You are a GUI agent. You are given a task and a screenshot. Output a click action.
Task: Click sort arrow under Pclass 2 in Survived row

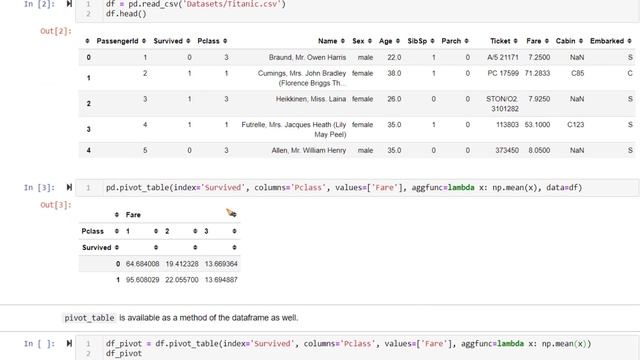click(195, 247)
